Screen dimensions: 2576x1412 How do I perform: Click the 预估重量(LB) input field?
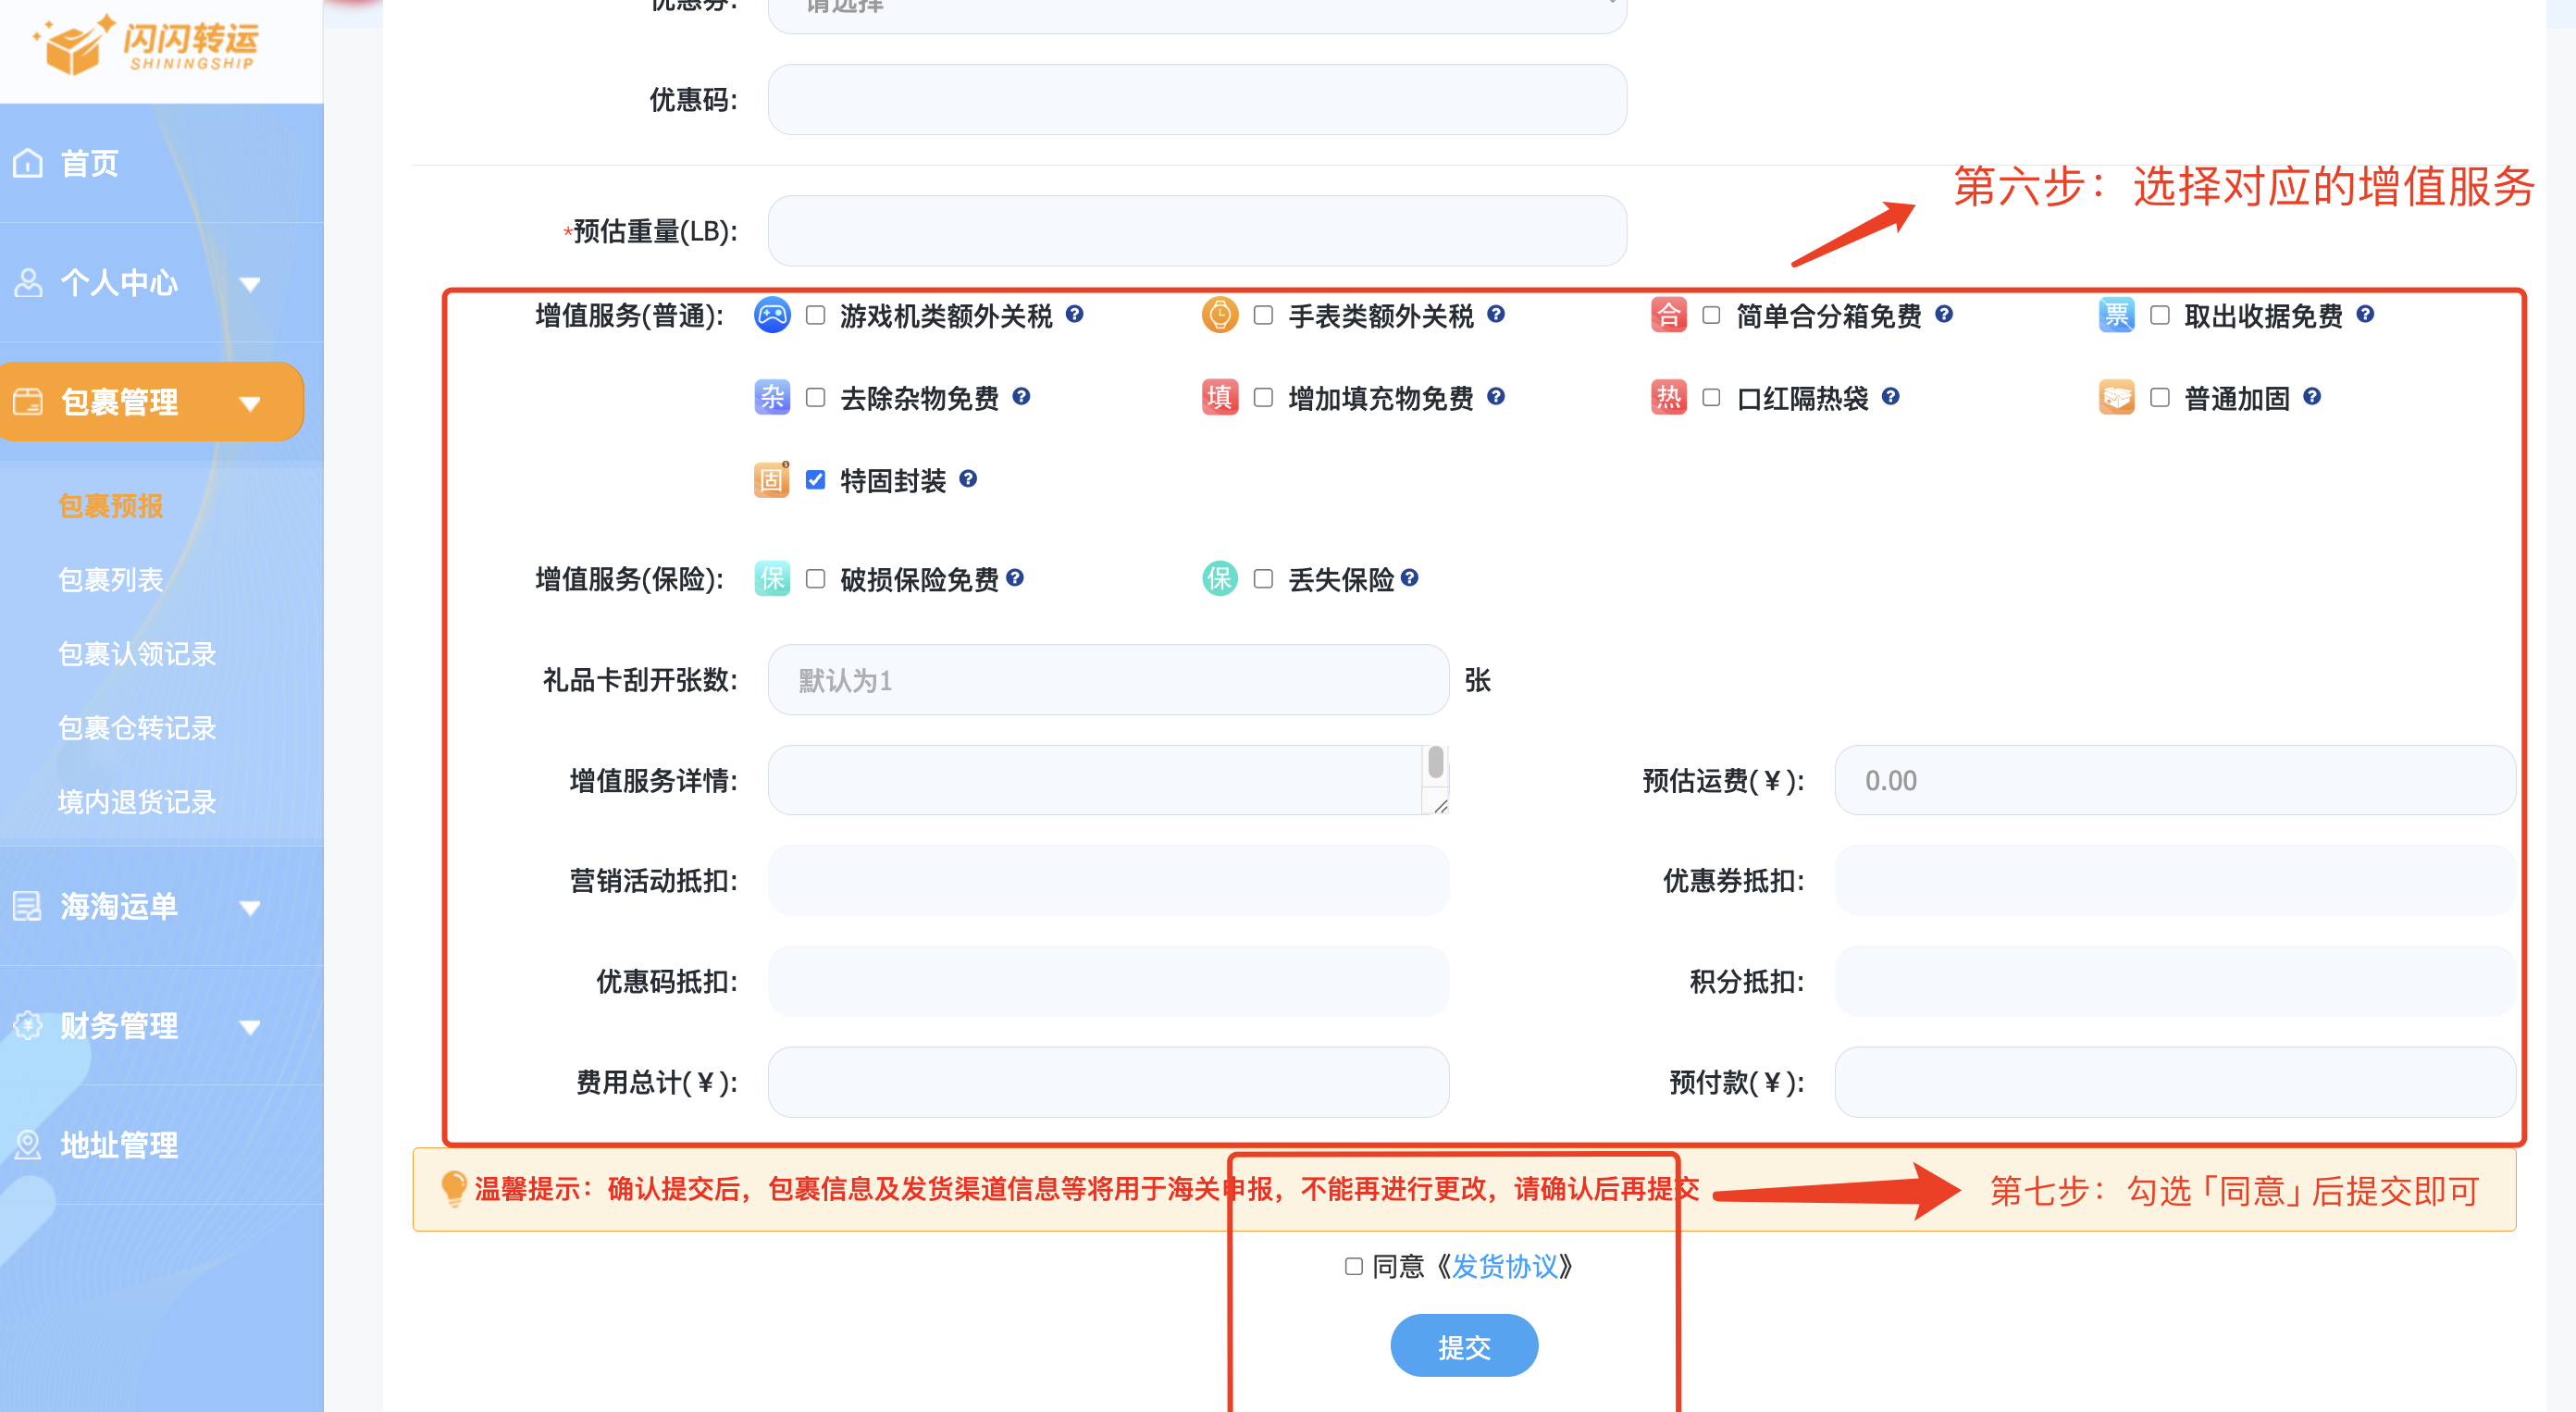point(1196,231)
